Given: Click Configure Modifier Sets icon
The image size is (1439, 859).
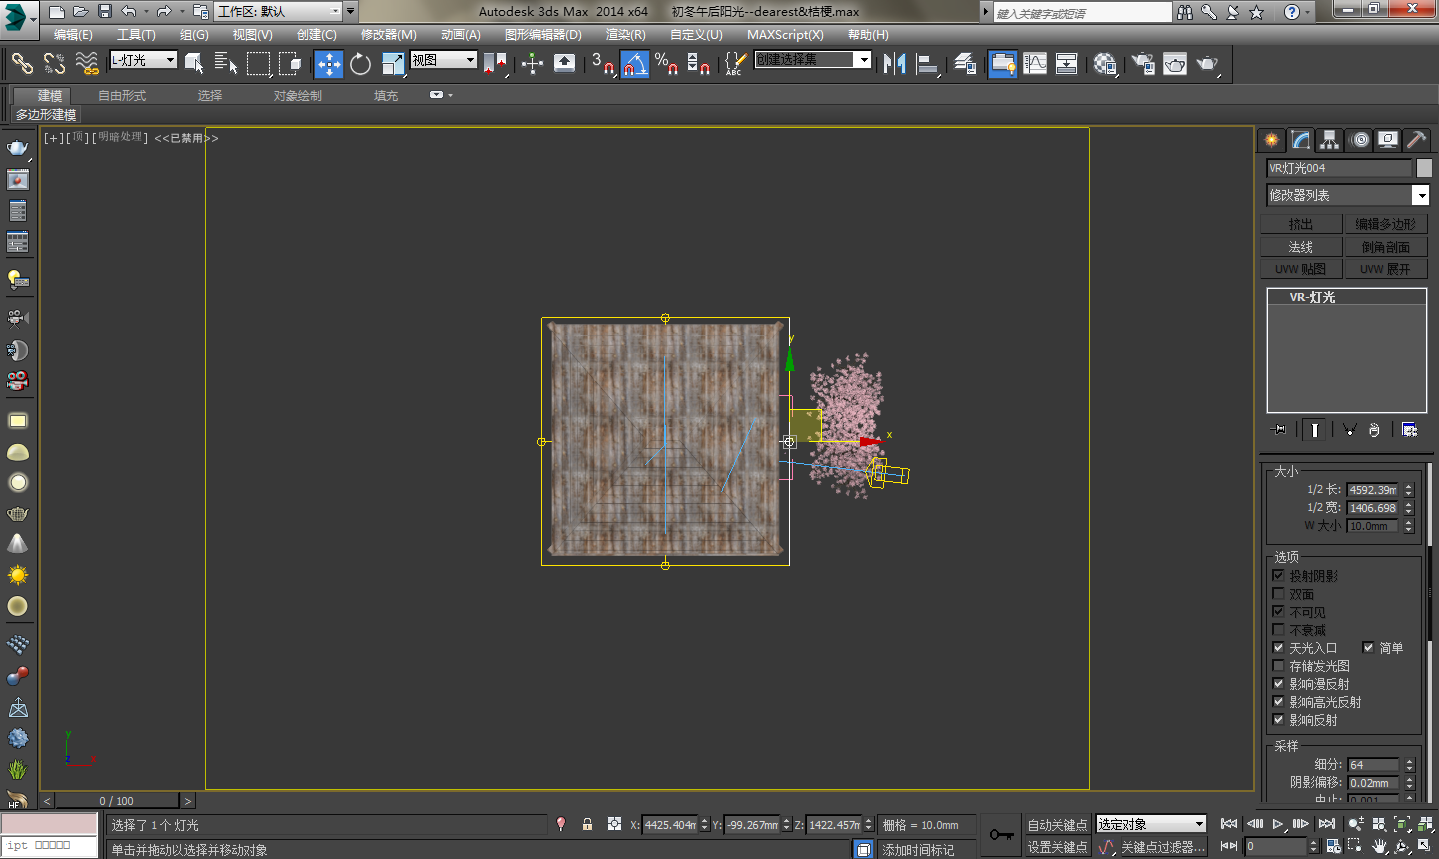Looking at the screenshot, I should coord(1409,430).
